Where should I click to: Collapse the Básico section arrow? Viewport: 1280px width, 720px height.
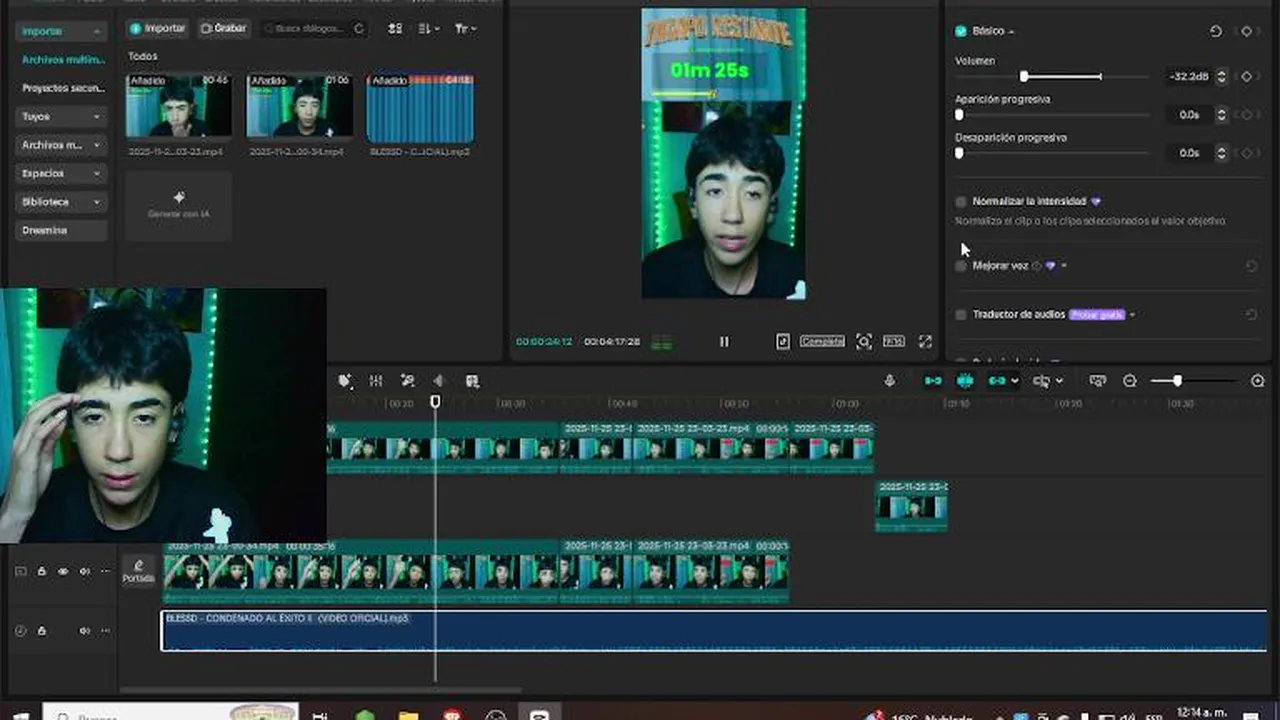(x=1011, y=32)
